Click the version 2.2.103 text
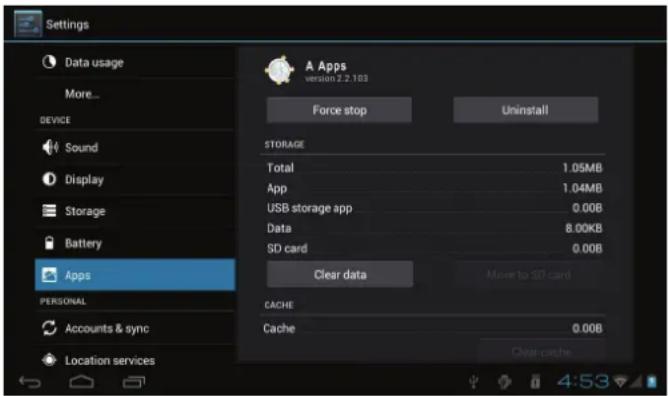 336,79
